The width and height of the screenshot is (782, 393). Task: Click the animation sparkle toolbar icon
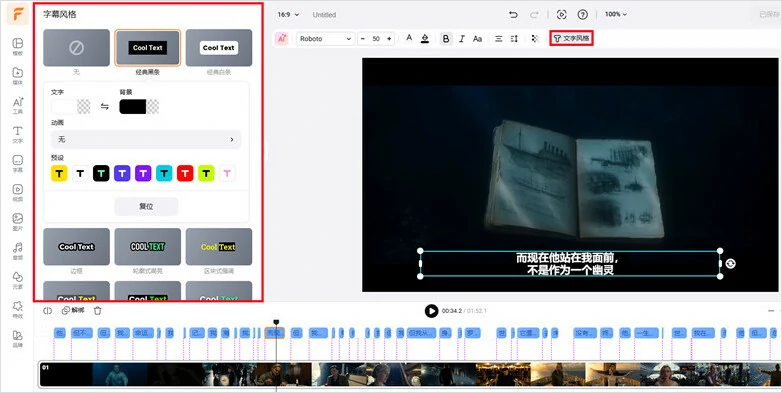click(535, 38)
